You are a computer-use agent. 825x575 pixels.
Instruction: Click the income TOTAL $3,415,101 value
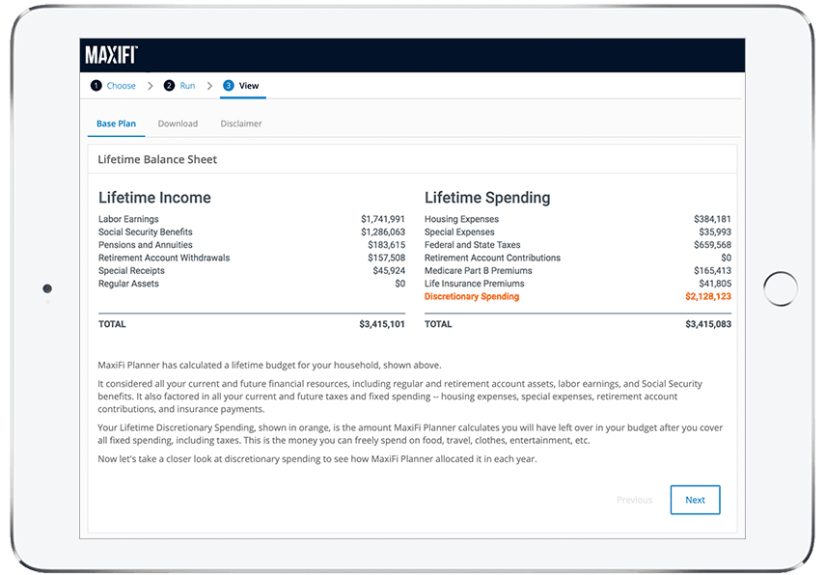click(x=382, y=324)
